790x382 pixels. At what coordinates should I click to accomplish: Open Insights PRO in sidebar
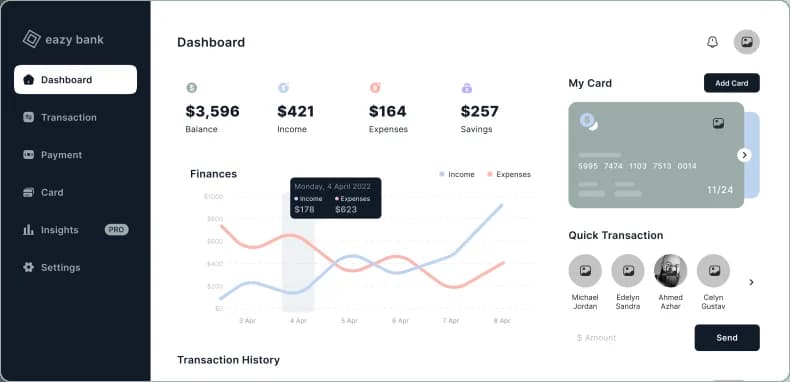click(x=76, y=230)
